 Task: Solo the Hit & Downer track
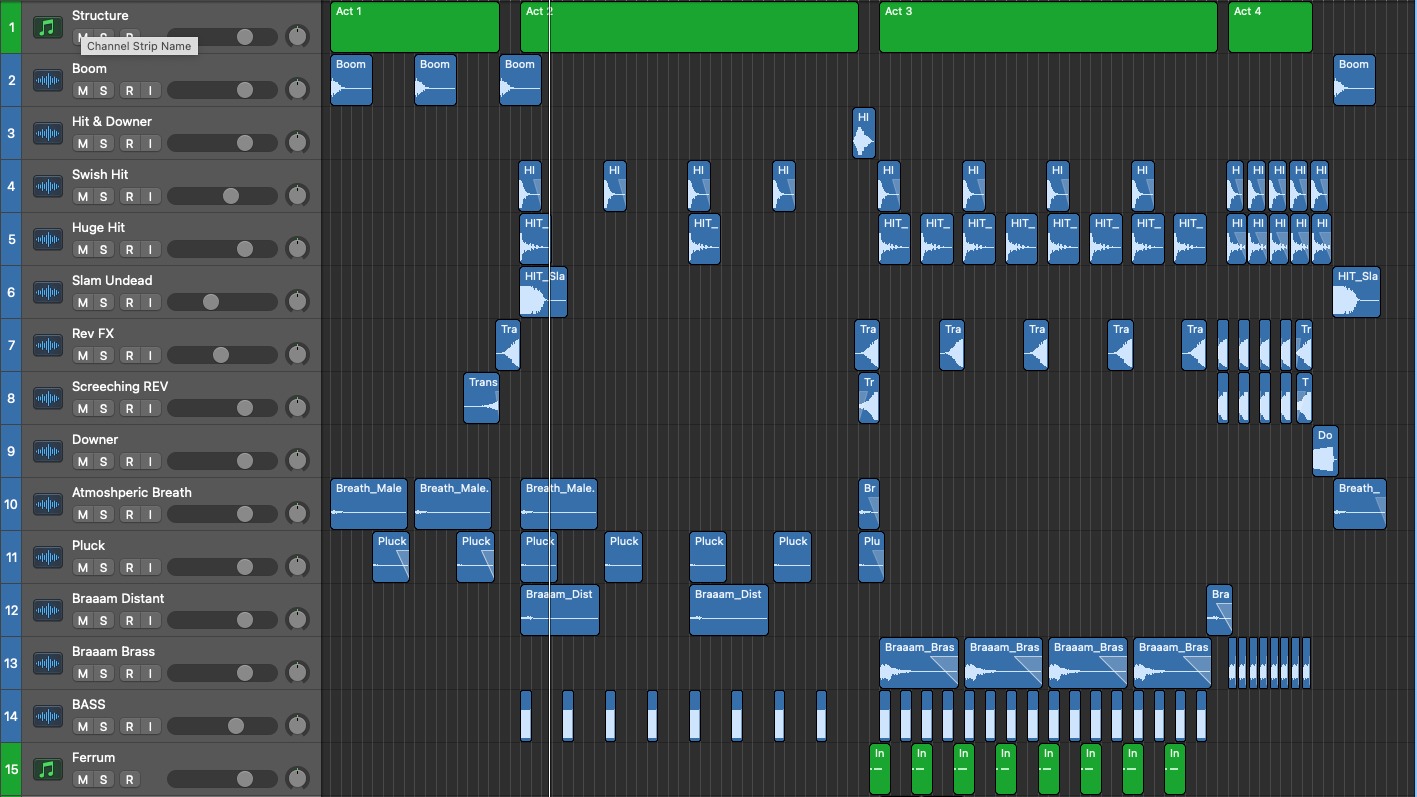[103, 144]
